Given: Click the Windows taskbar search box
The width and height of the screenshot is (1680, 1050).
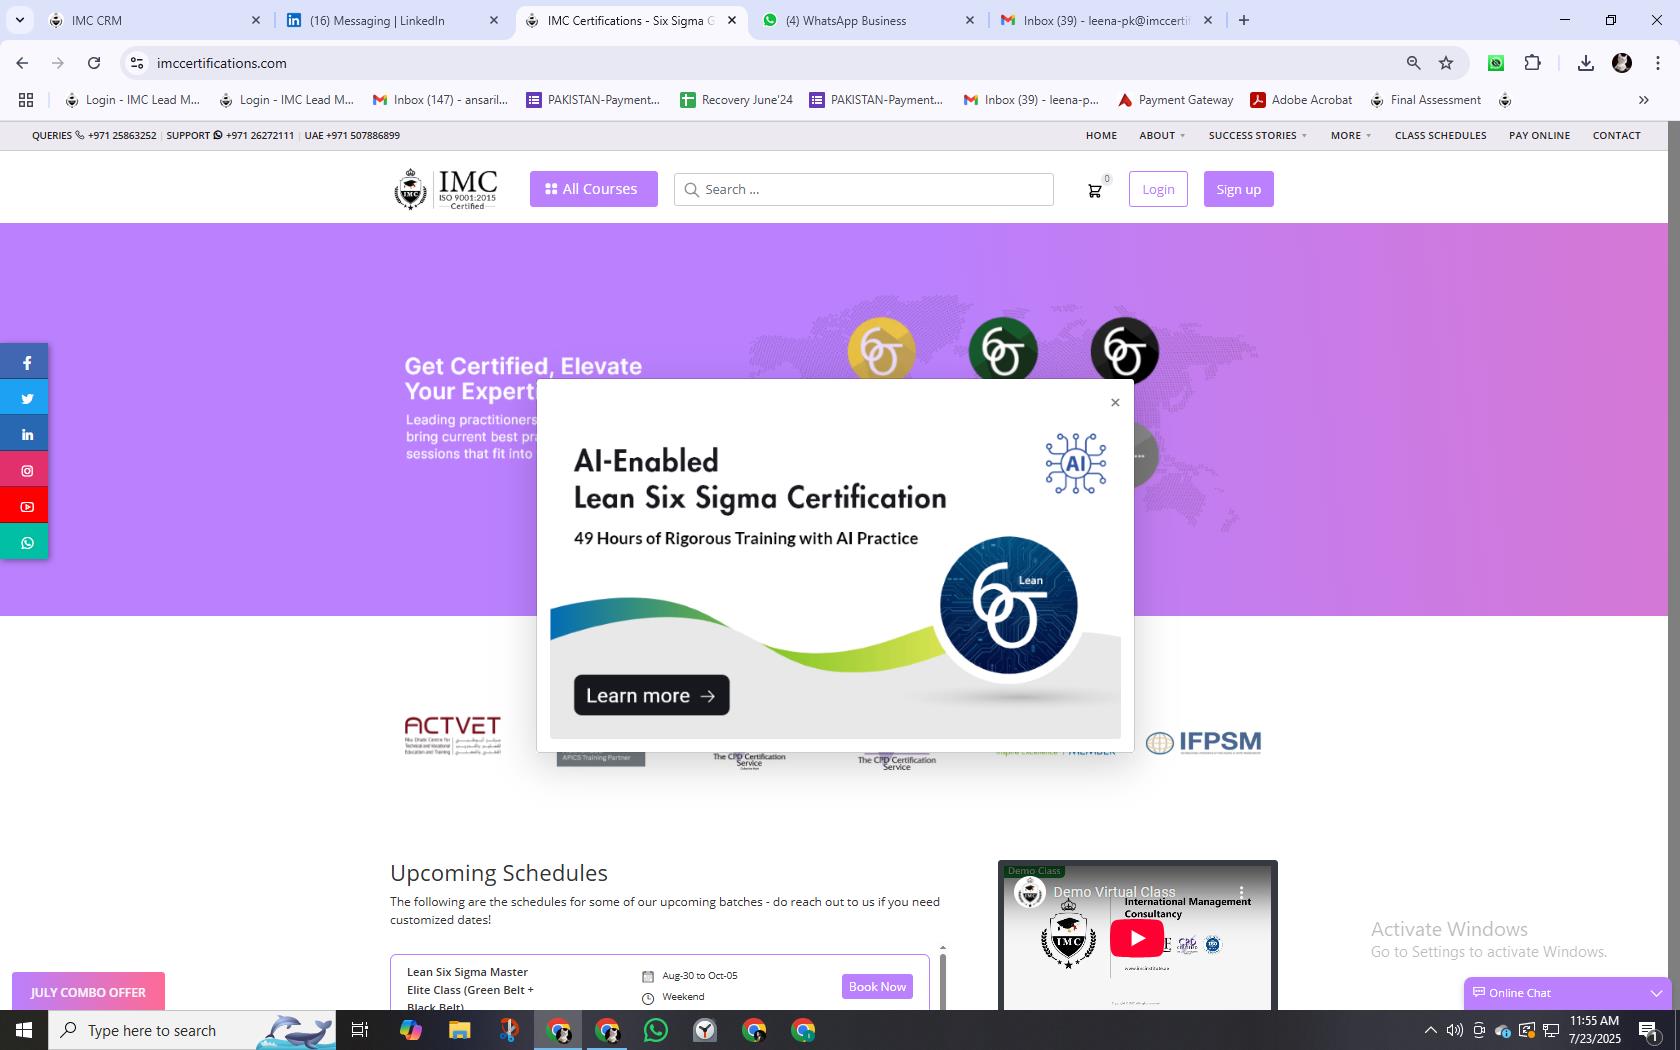Looking at the screenshot, I should point(192,1030).
